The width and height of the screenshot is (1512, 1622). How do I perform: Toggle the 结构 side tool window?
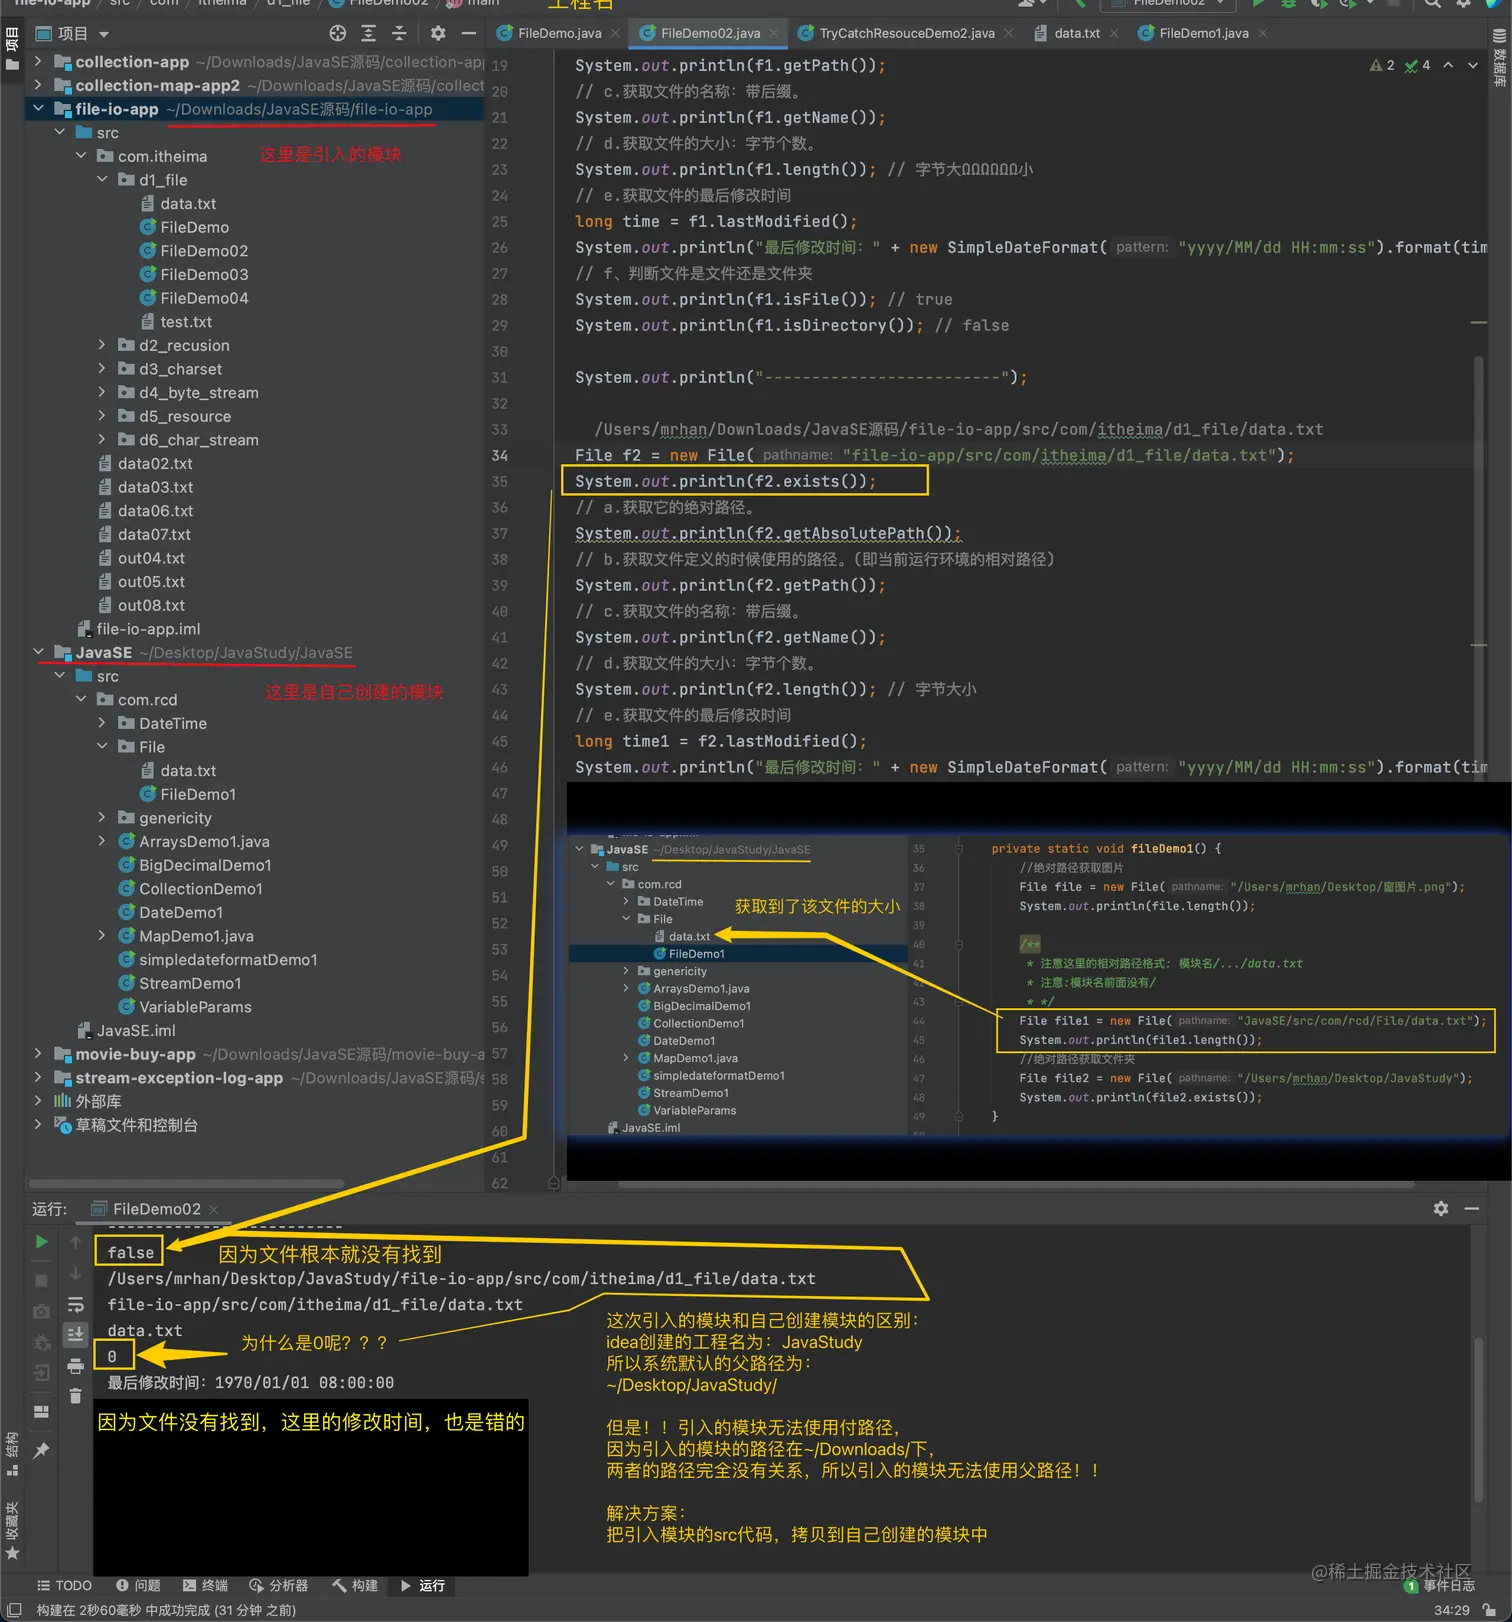[x=12, y=1454]
